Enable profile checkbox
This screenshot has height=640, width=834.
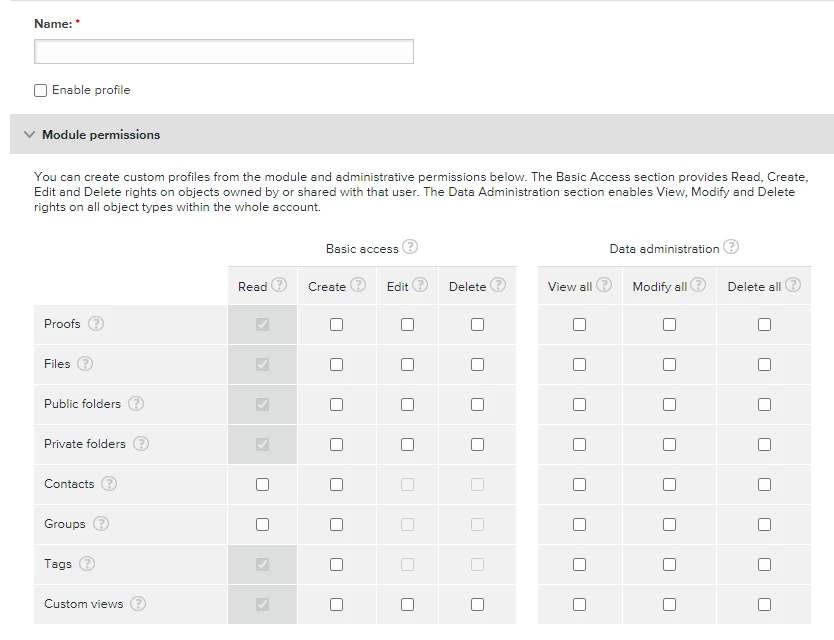pos(41,90)
